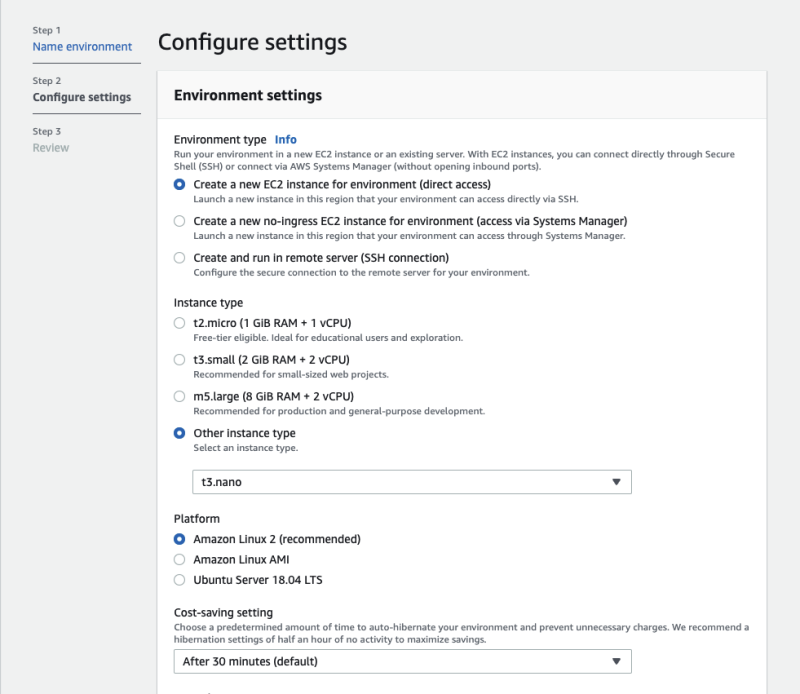The width and height of the screenshot is (800, 694).
Task: Choose the m5.large instance type
Action: click(179, 397)
